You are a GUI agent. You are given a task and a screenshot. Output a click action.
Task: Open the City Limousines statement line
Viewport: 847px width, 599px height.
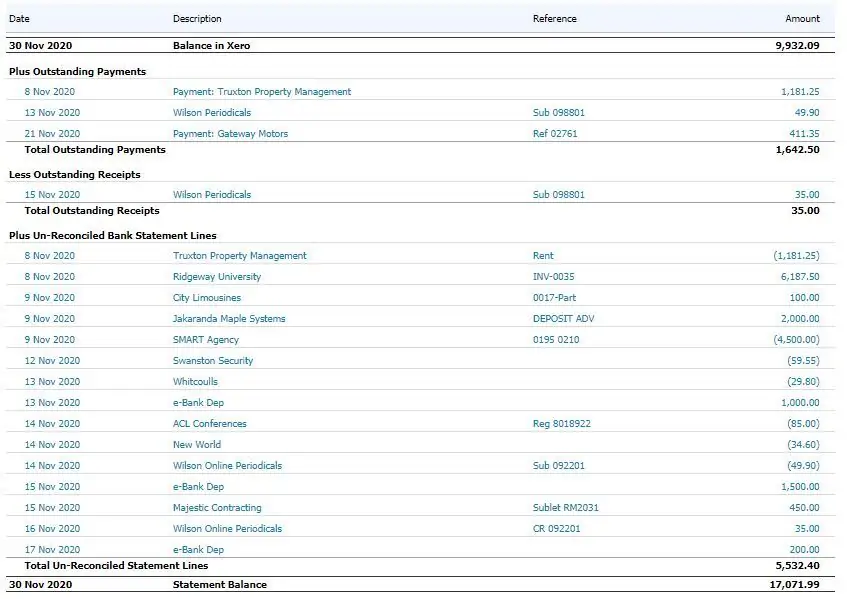coord(207,298)
